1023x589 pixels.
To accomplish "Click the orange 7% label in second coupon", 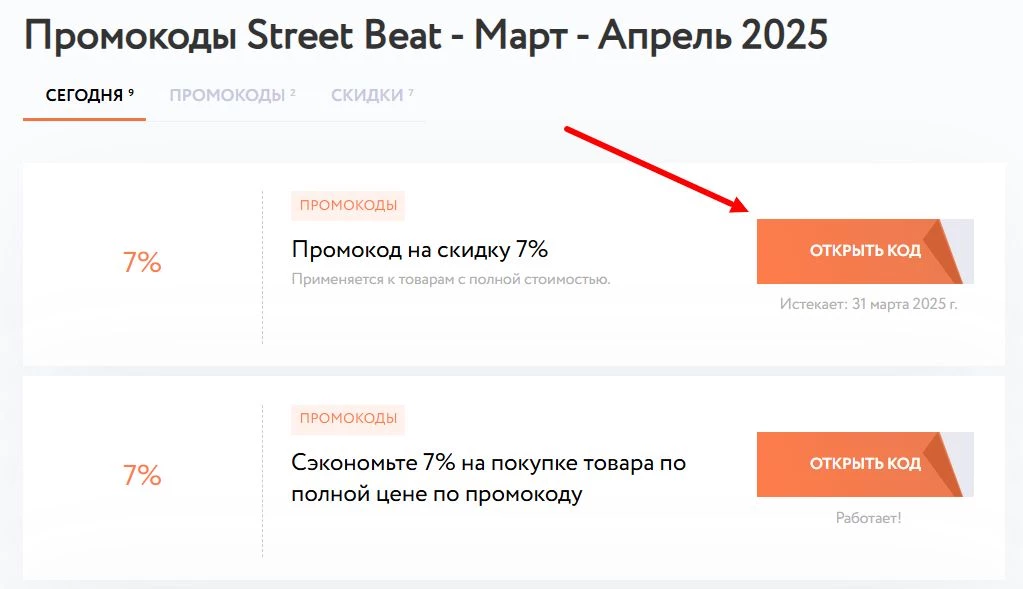I will [142, 475].
